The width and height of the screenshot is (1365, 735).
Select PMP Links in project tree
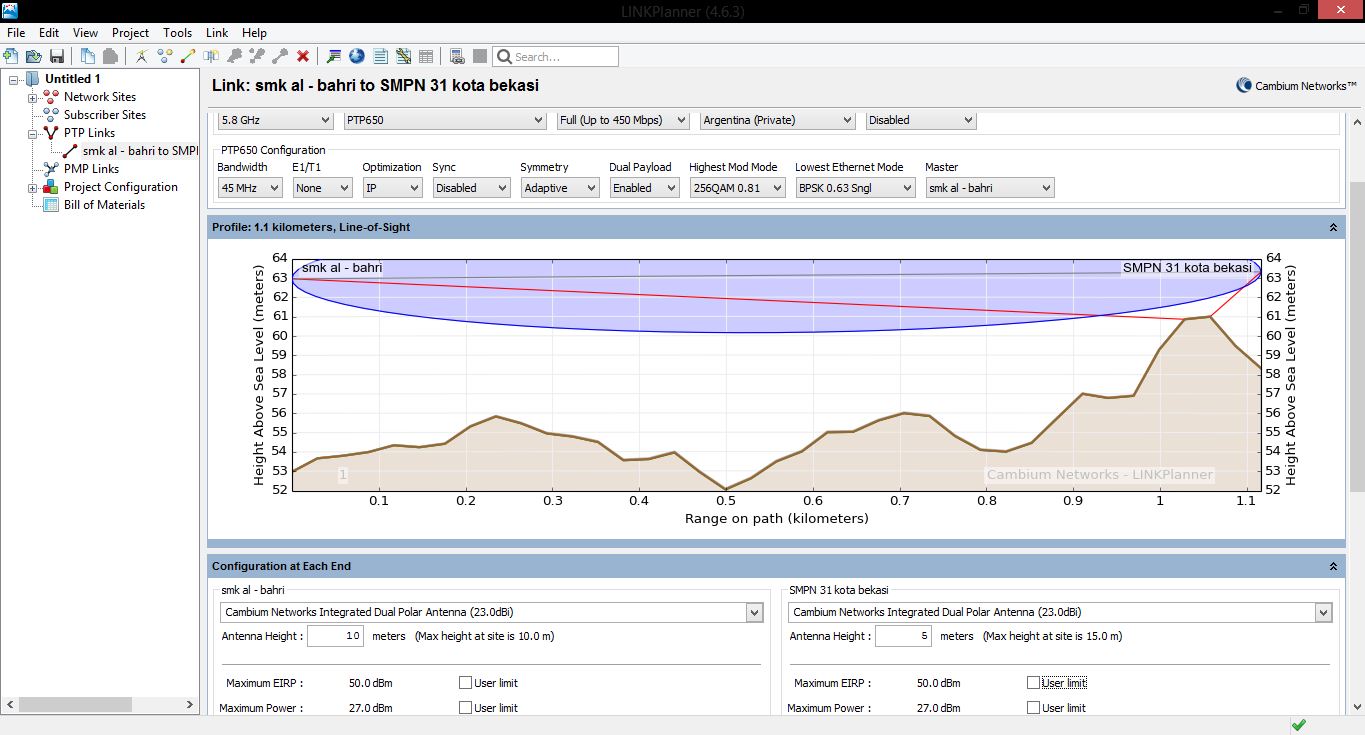click(x=91, y=169)
